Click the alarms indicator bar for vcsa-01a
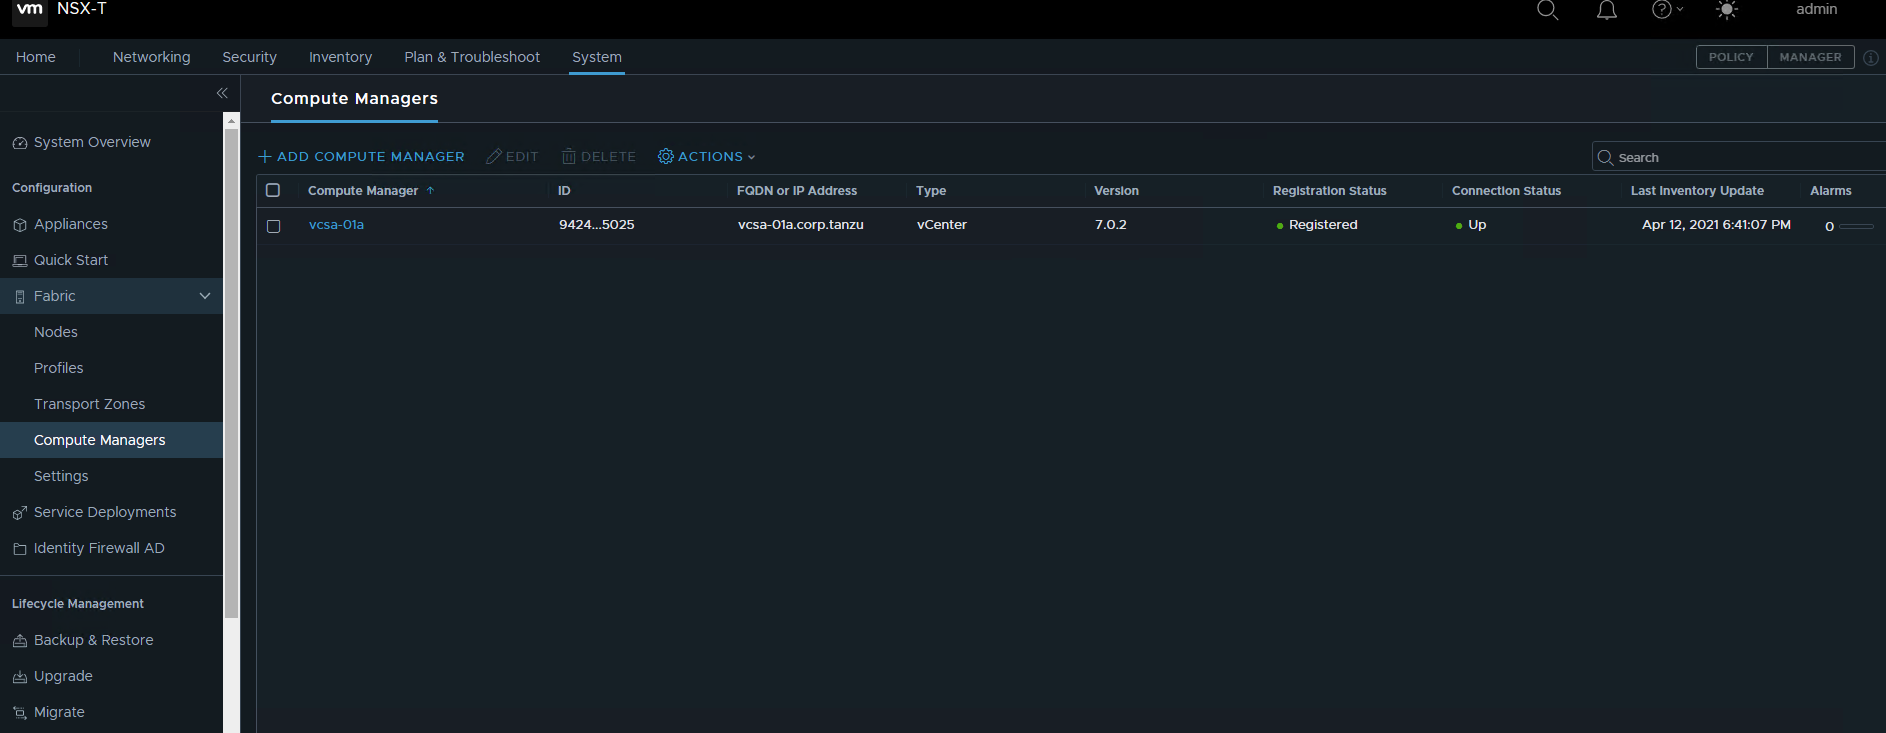Screen dimensions: 1886x733 click(x=1856, y=226)
